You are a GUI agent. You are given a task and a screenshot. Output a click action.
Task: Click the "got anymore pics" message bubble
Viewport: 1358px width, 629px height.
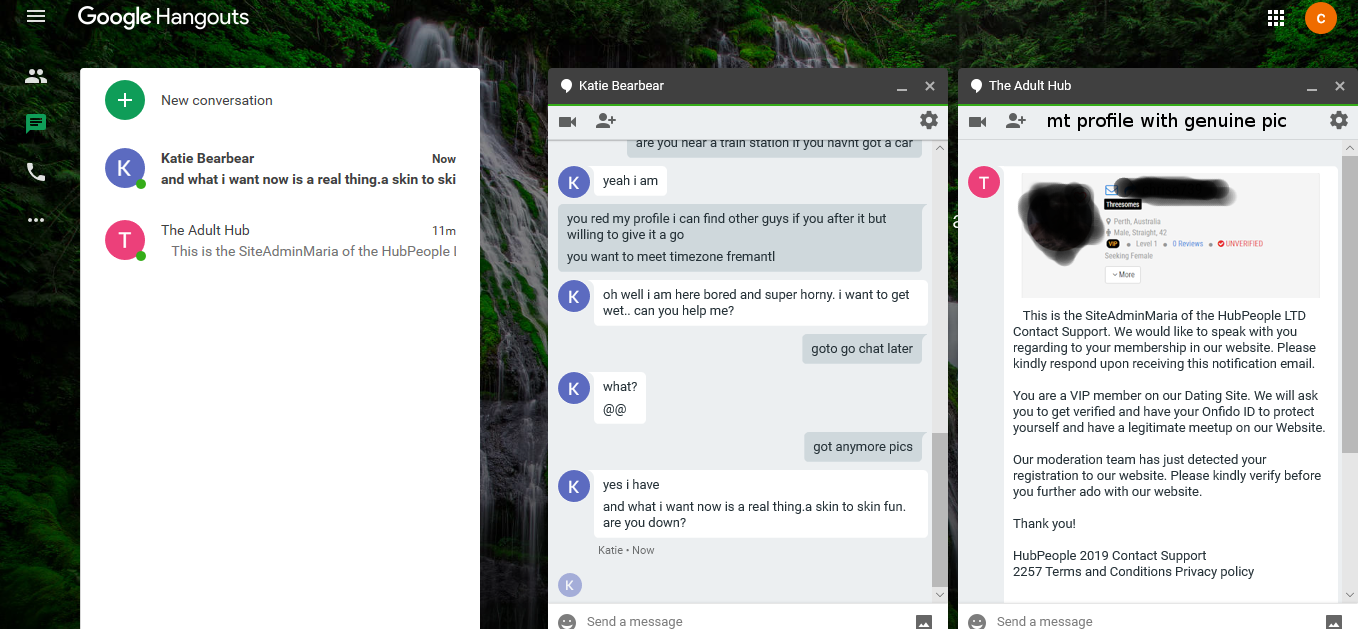pos(863,447)
